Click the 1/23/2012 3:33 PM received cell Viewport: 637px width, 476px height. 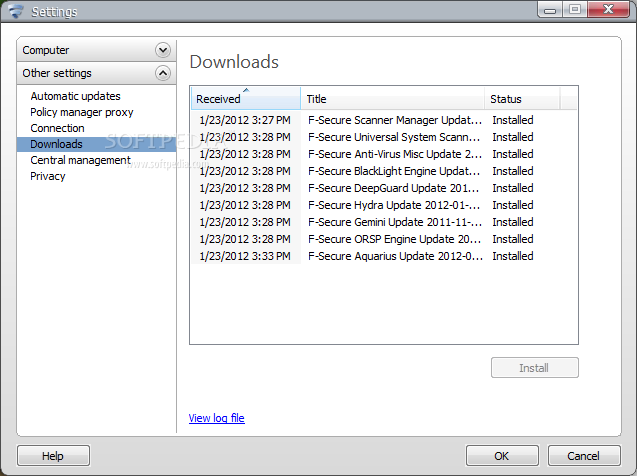point(245,256)
